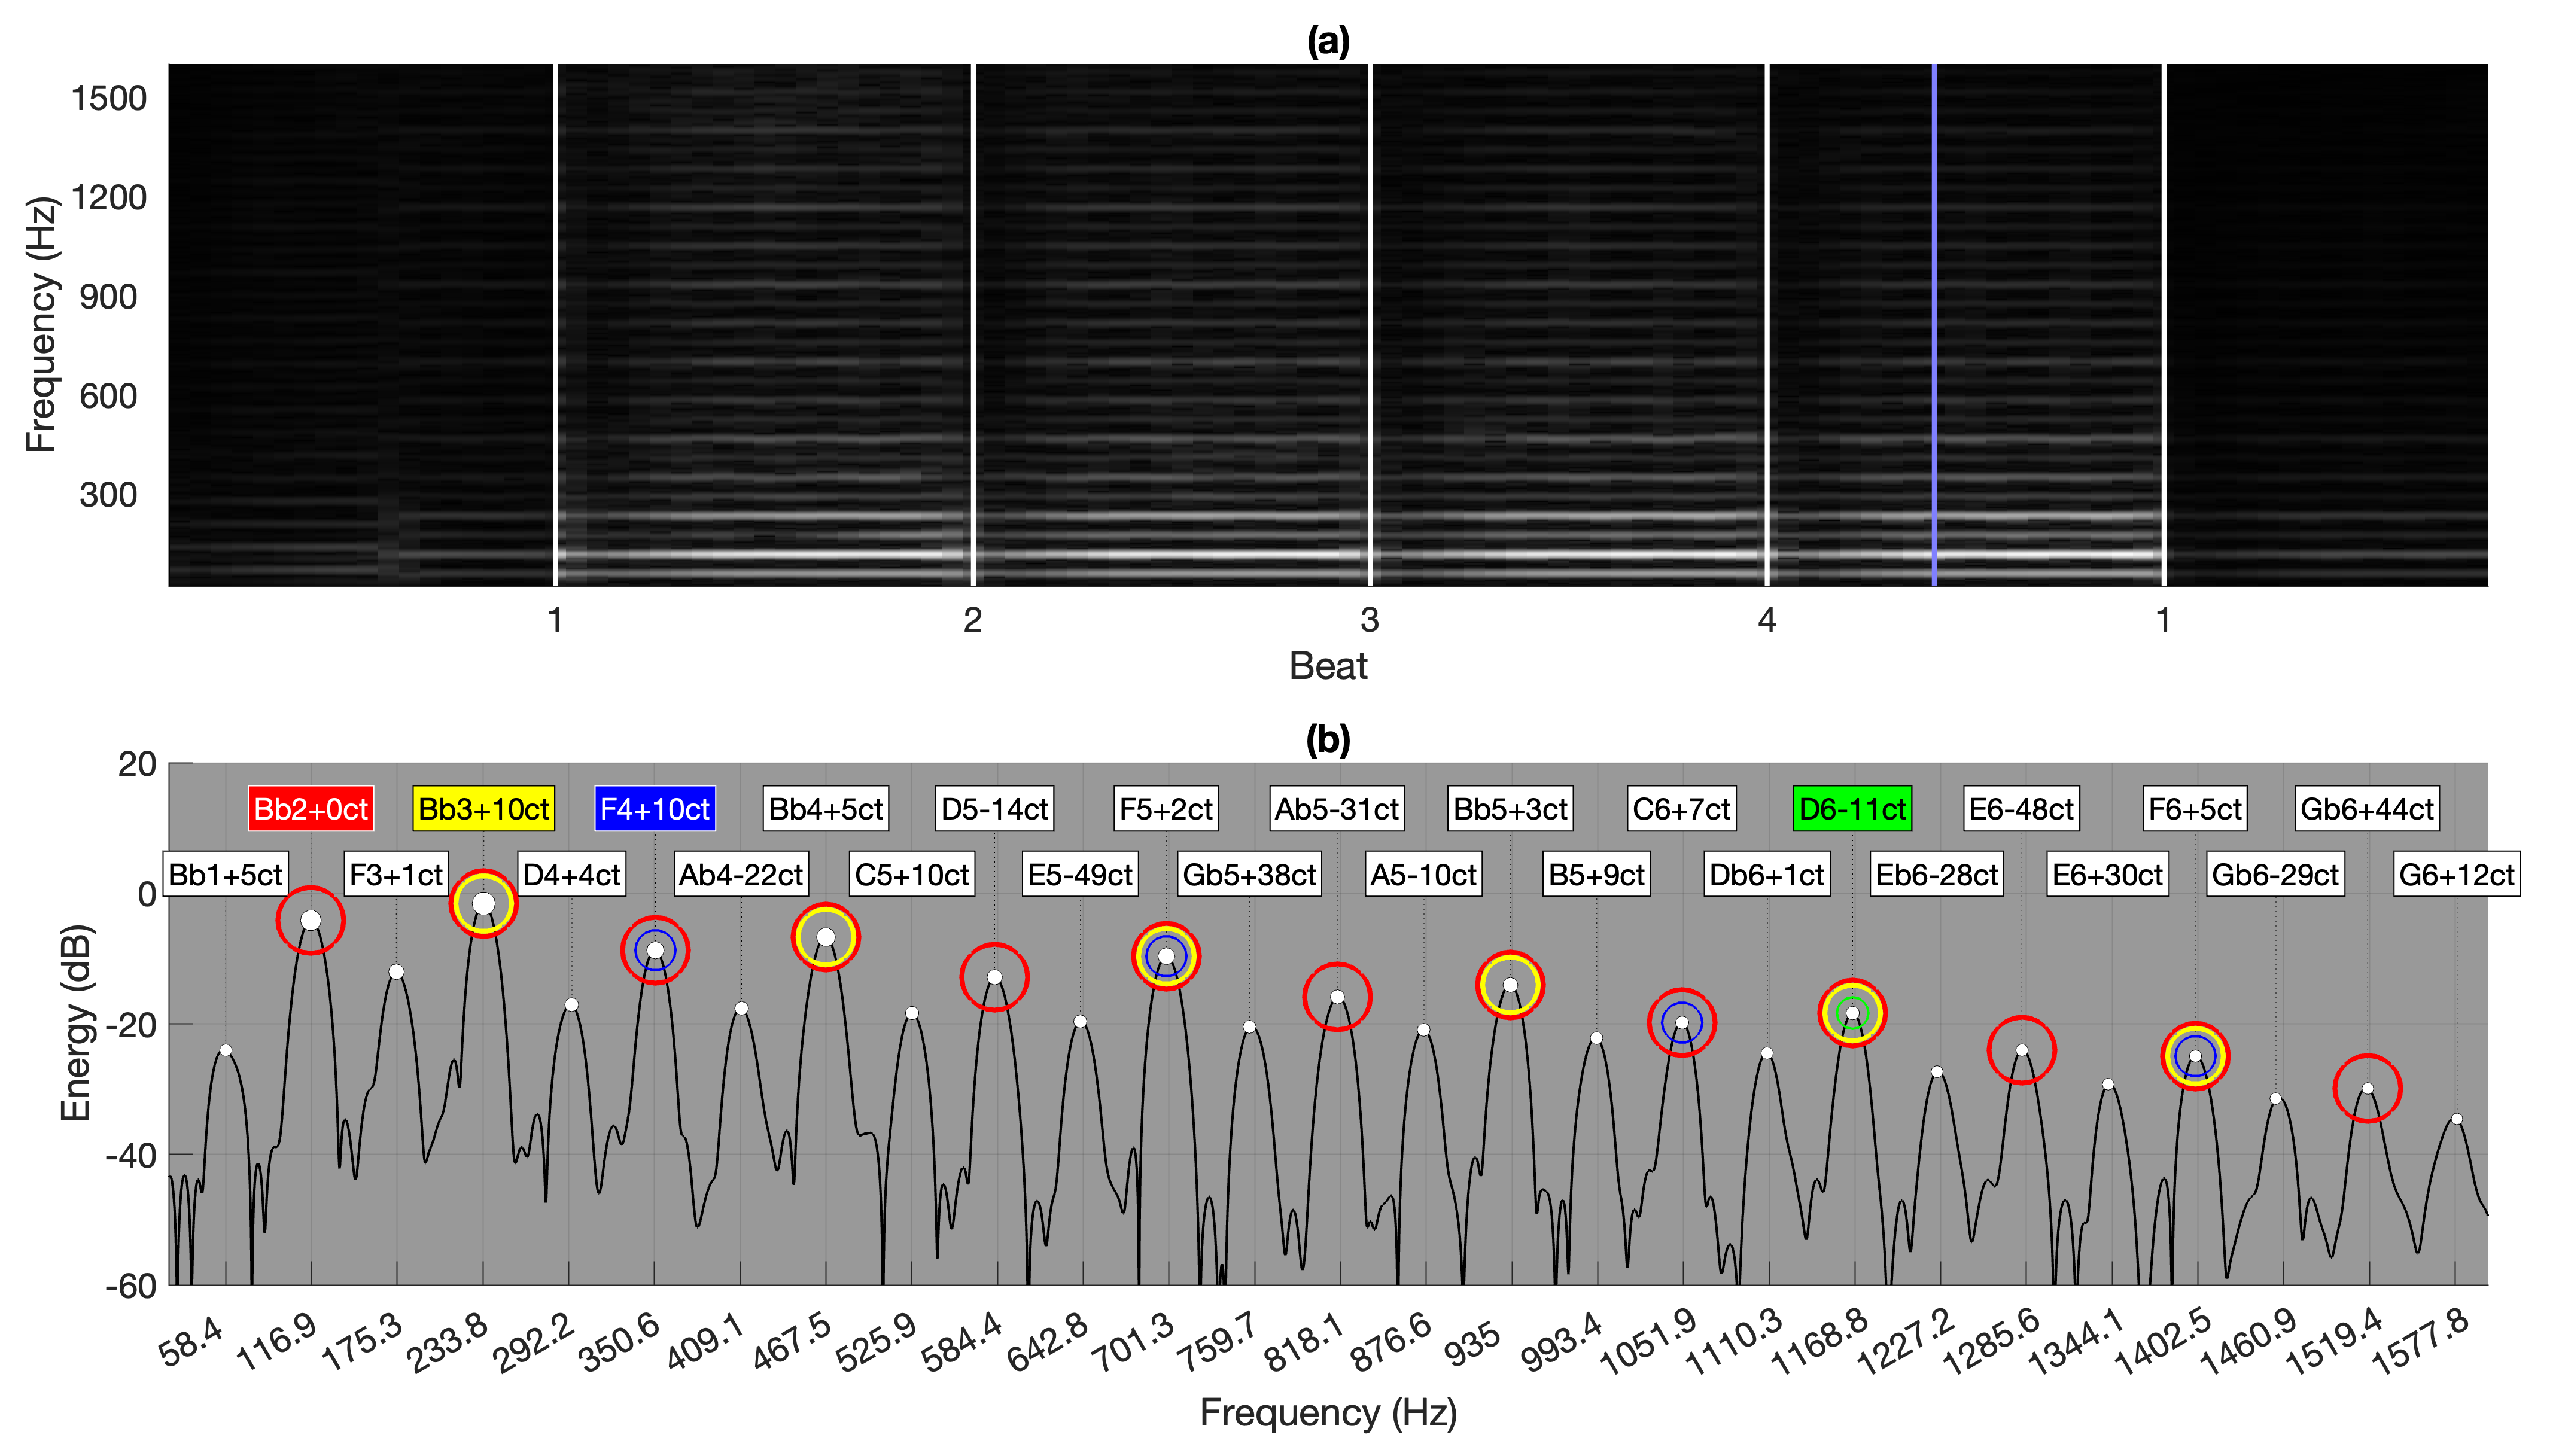This screenshot has height=1456, width=2559.
Task: Click the Bb1+5ct note label
Action: (x=225, y=875)
